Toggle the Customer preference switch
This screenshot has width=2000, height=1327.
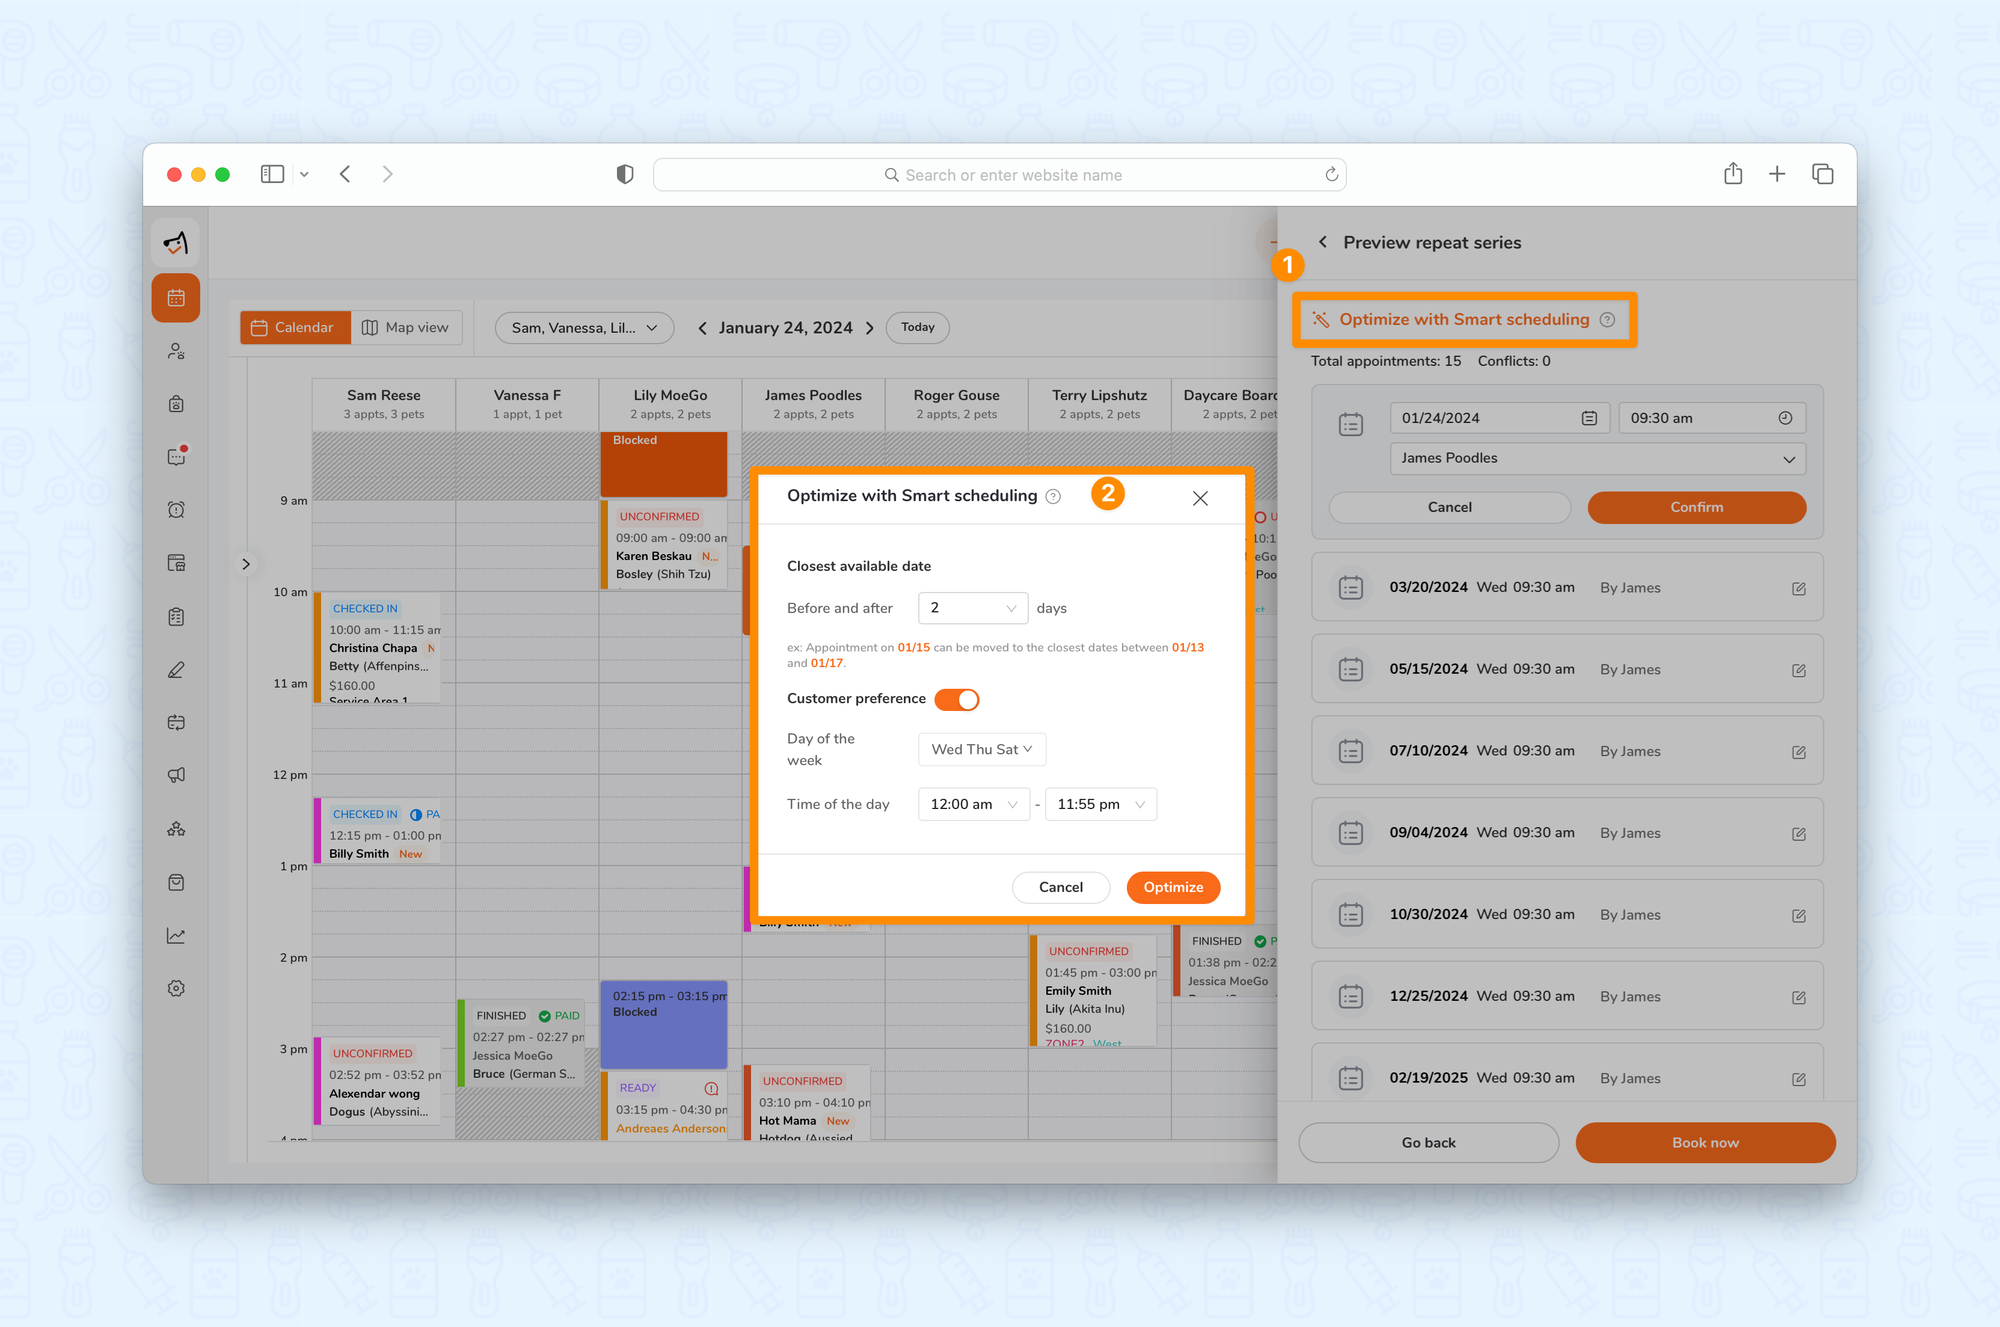[957, 699]
